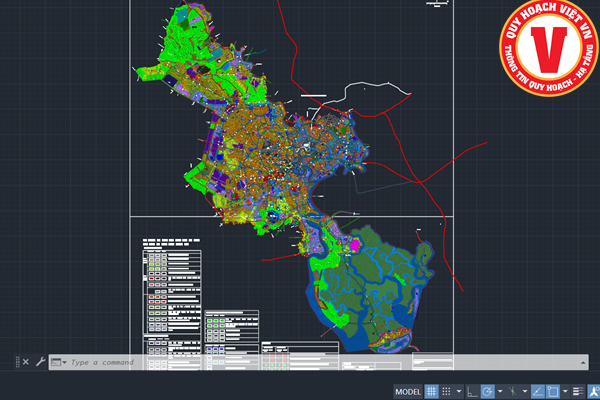The width and height of the screenshot is (600, 400).
Task: Toggle snap mode dotted grid icon
Action: 447,391
